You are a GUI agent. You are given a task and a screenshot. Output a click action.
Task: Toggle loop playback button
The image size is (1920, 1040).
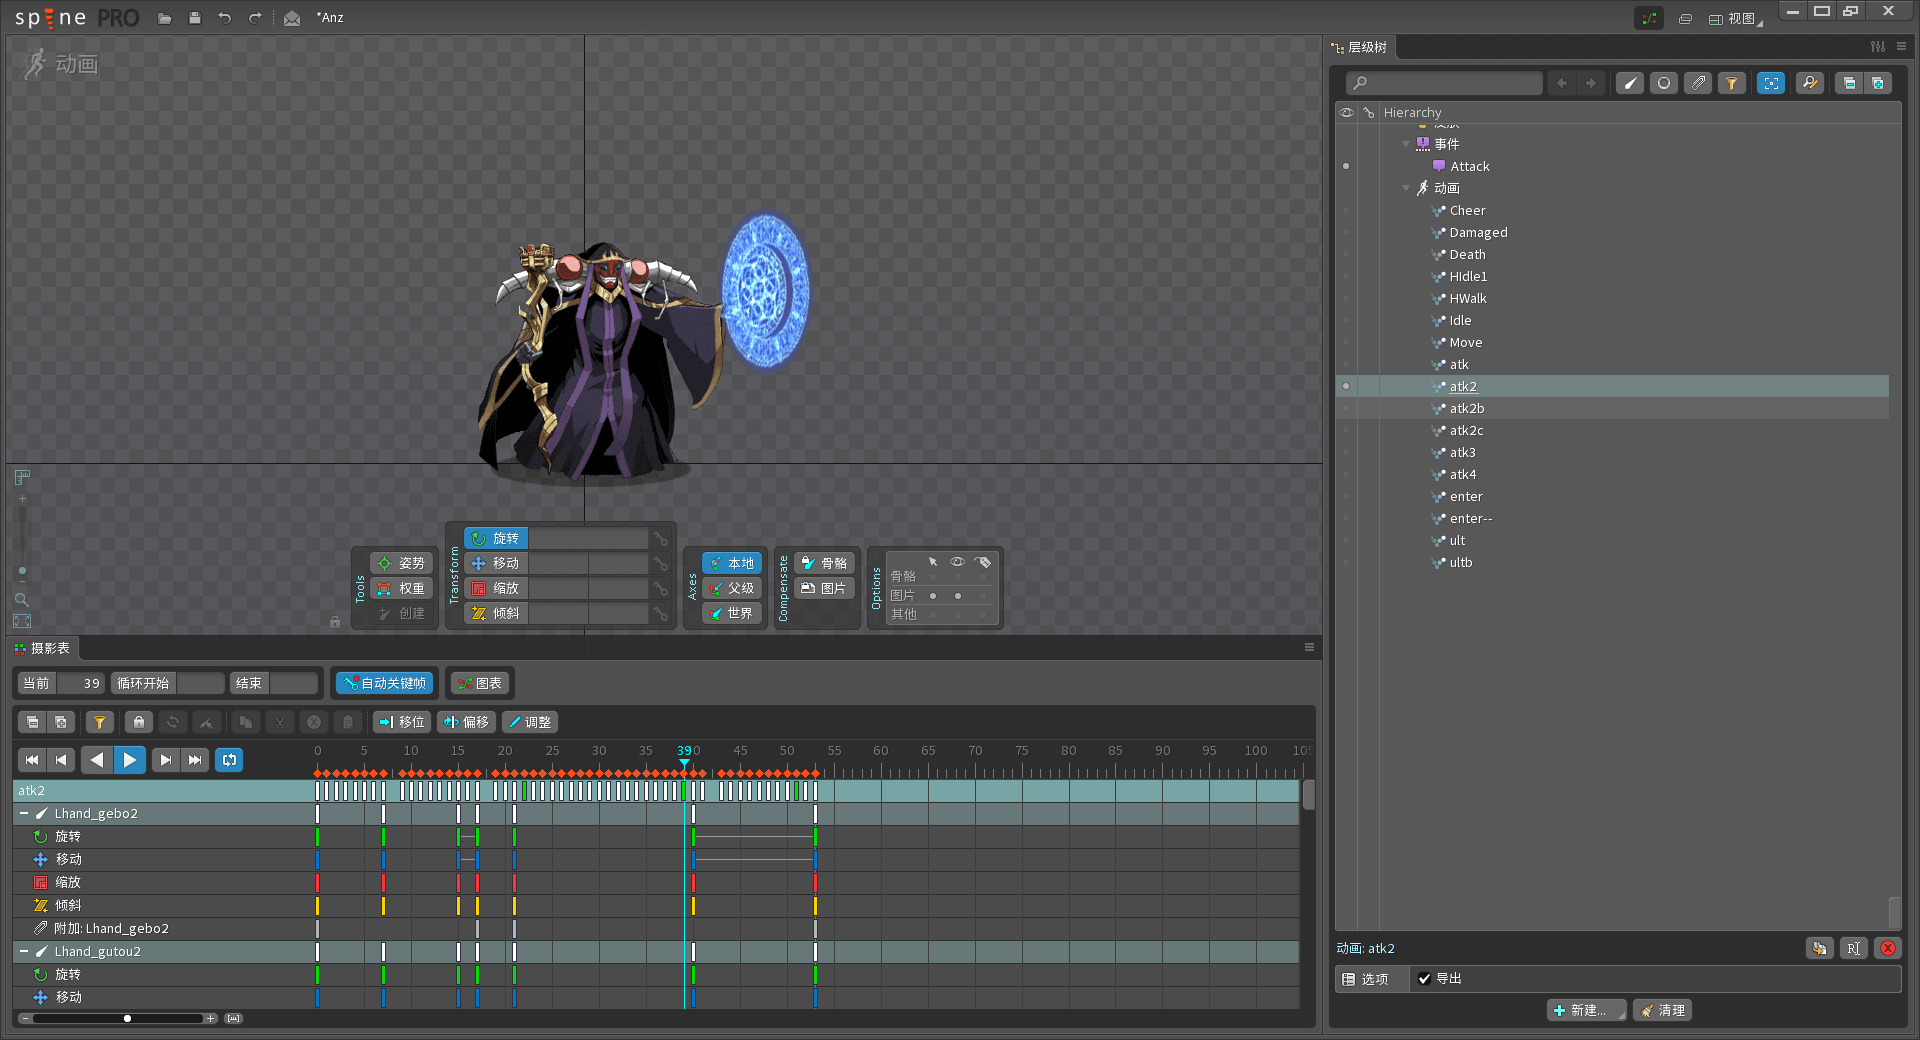(229, 760)
